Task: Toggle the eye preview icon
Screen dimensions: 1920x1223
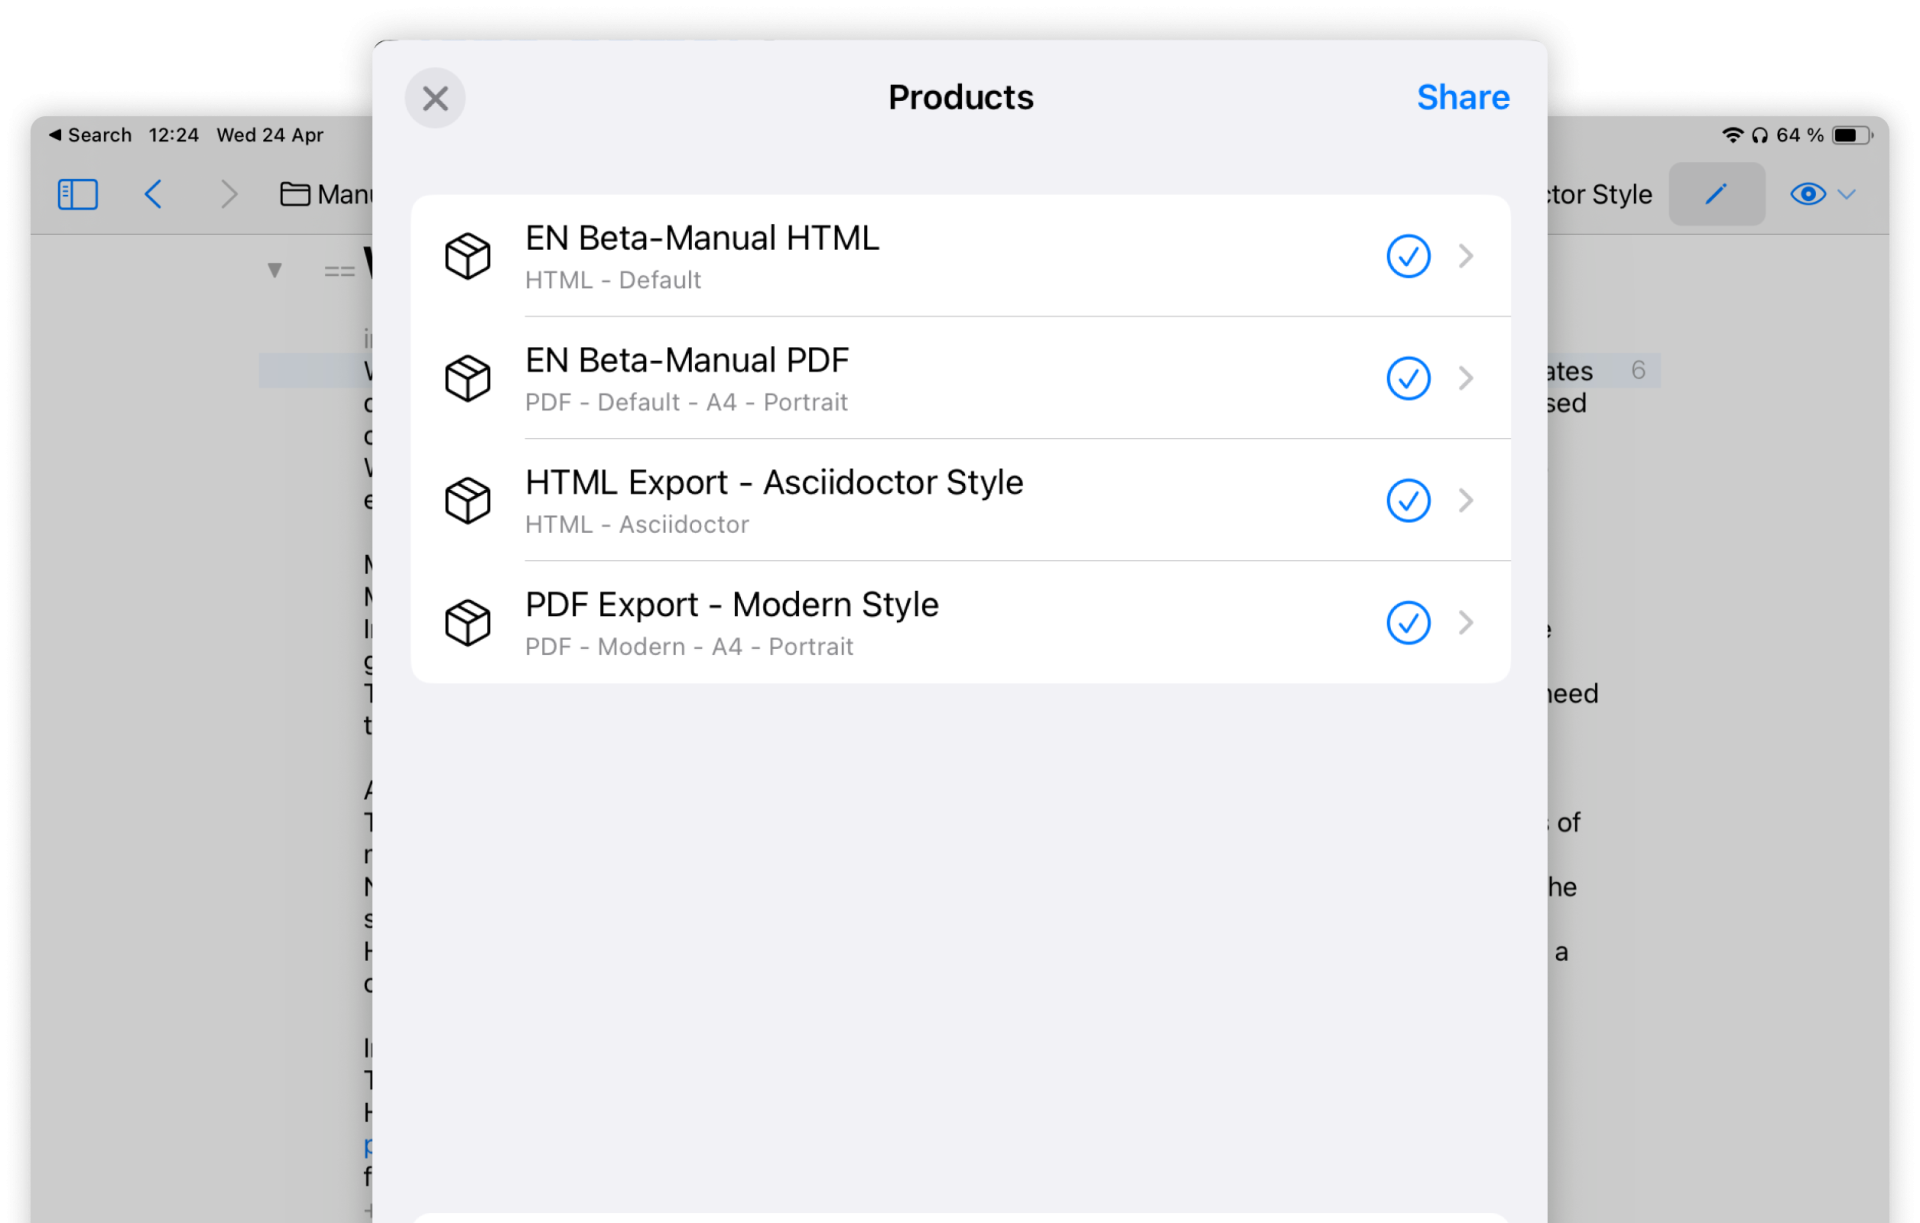Action: pos(1807,194)
